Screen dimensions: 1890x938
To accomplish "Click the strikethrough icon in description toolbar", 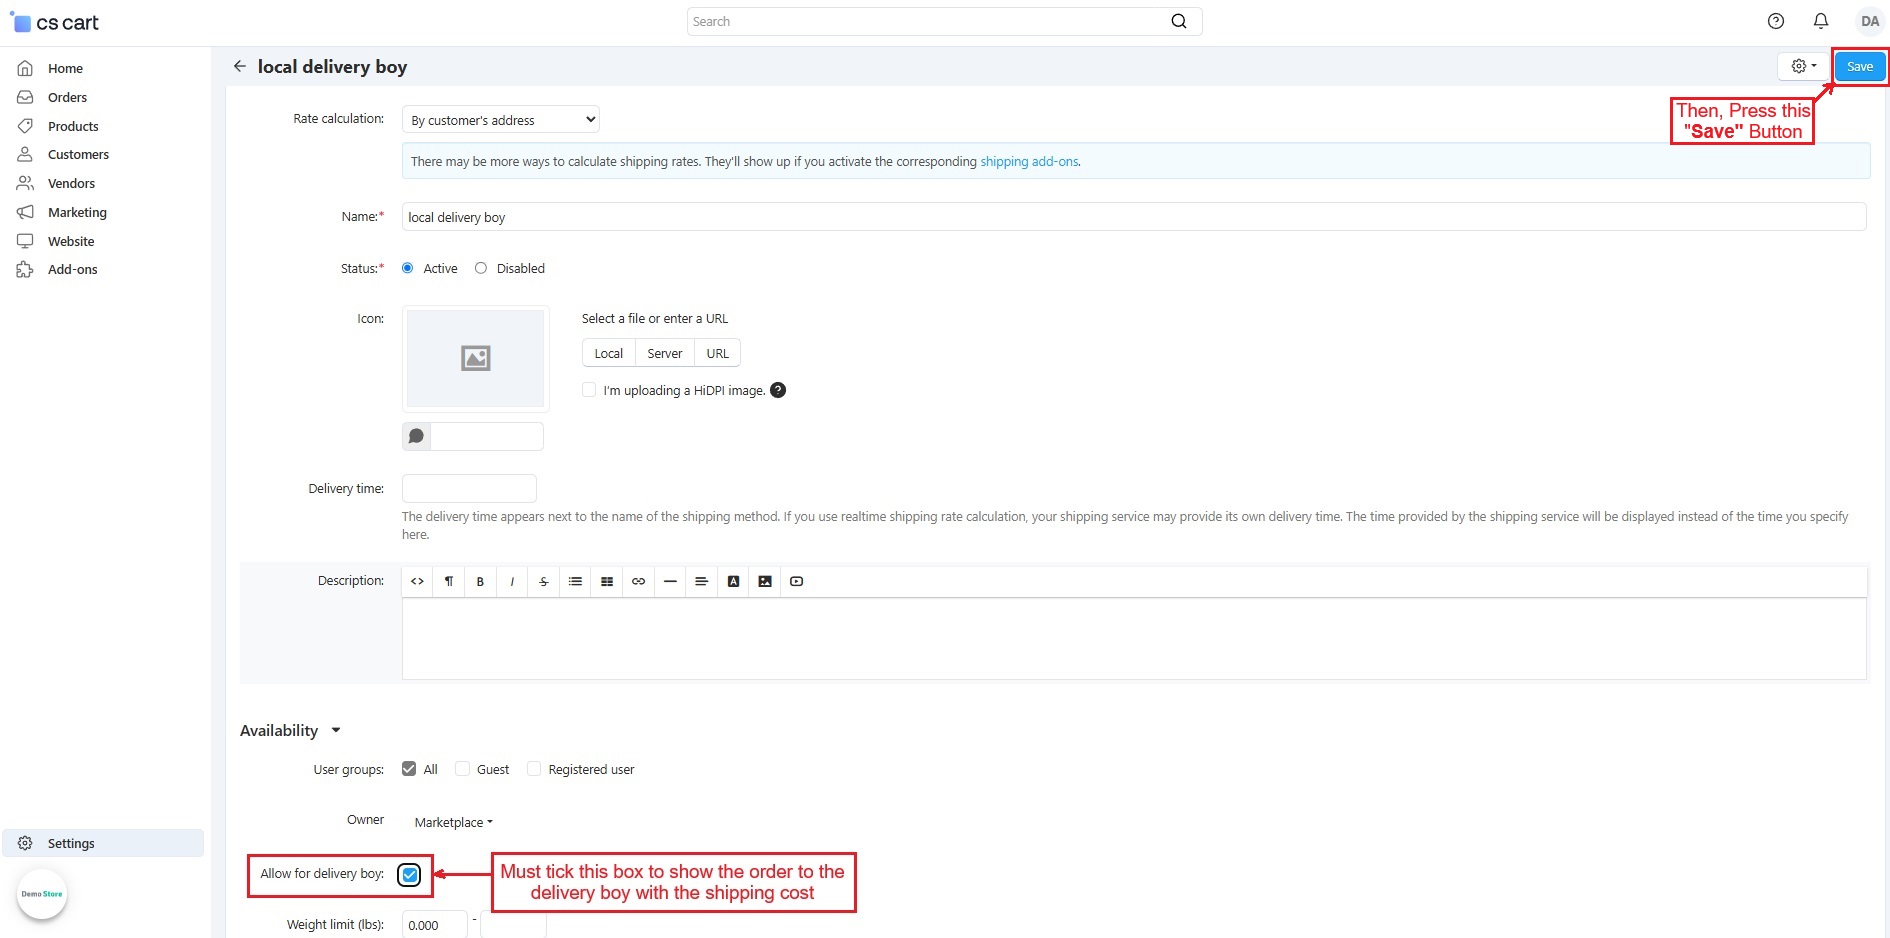I will pyautogui.click(x=543, y=581).
